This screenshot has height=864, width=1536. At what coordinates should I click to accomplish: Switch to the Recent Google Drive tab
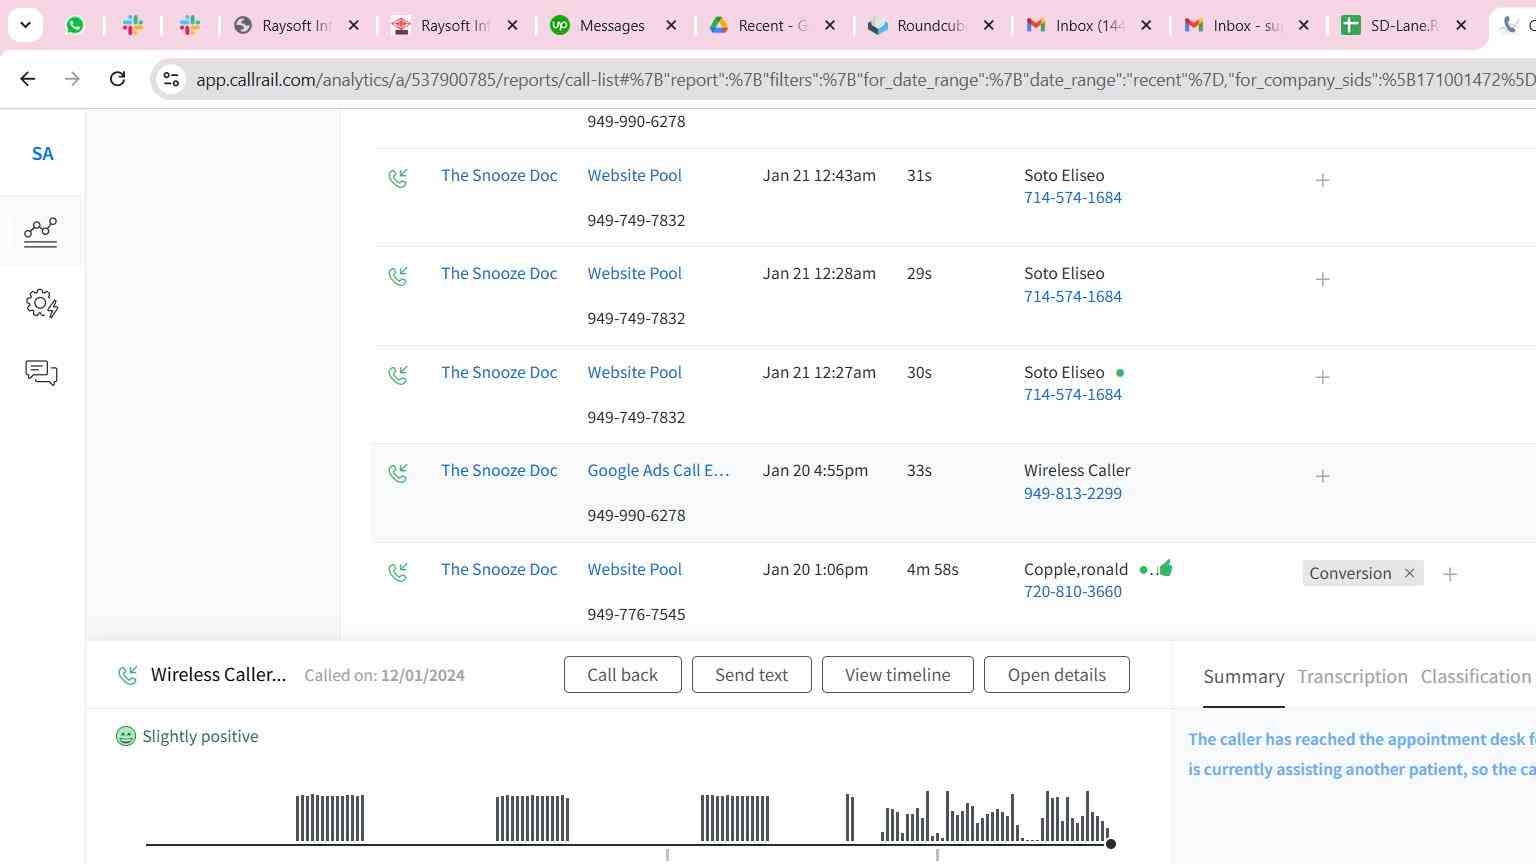(x=773, y=25)
